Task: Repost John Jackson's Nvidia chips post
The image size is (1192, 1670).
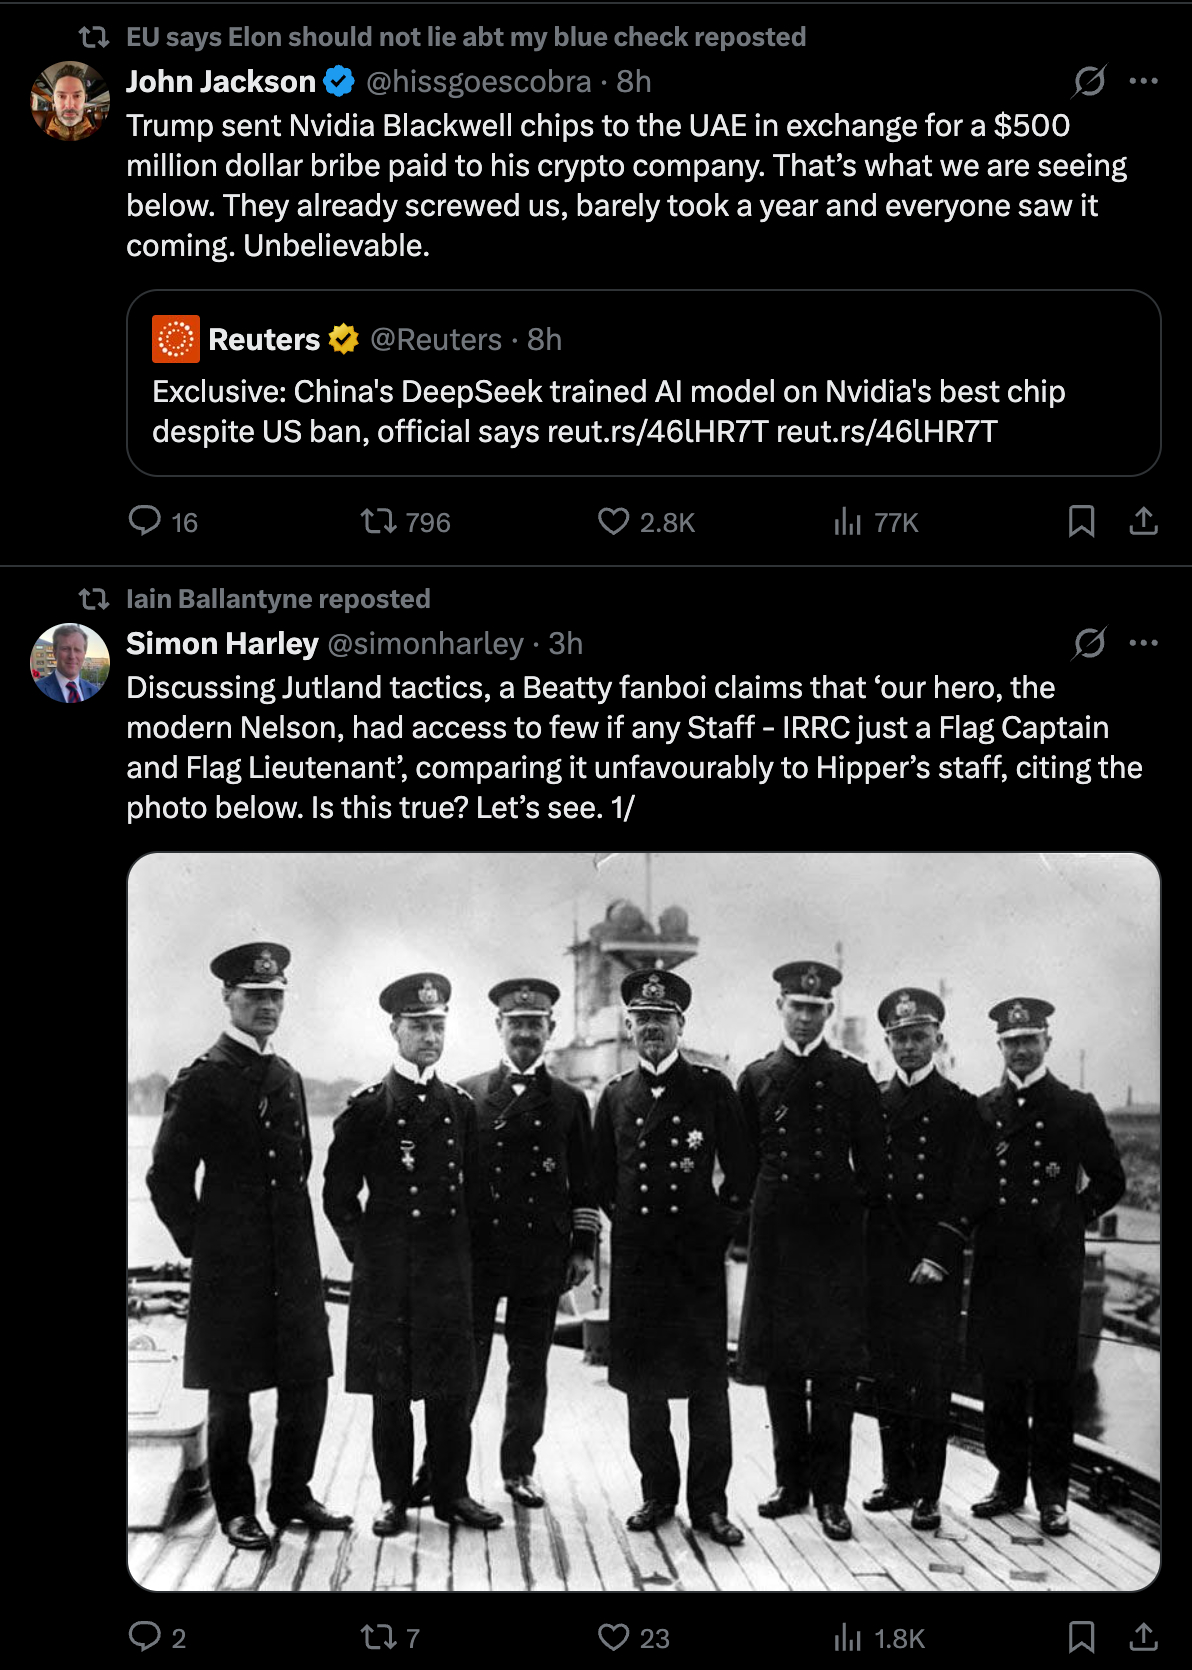Action: click(x=379, y=521)
